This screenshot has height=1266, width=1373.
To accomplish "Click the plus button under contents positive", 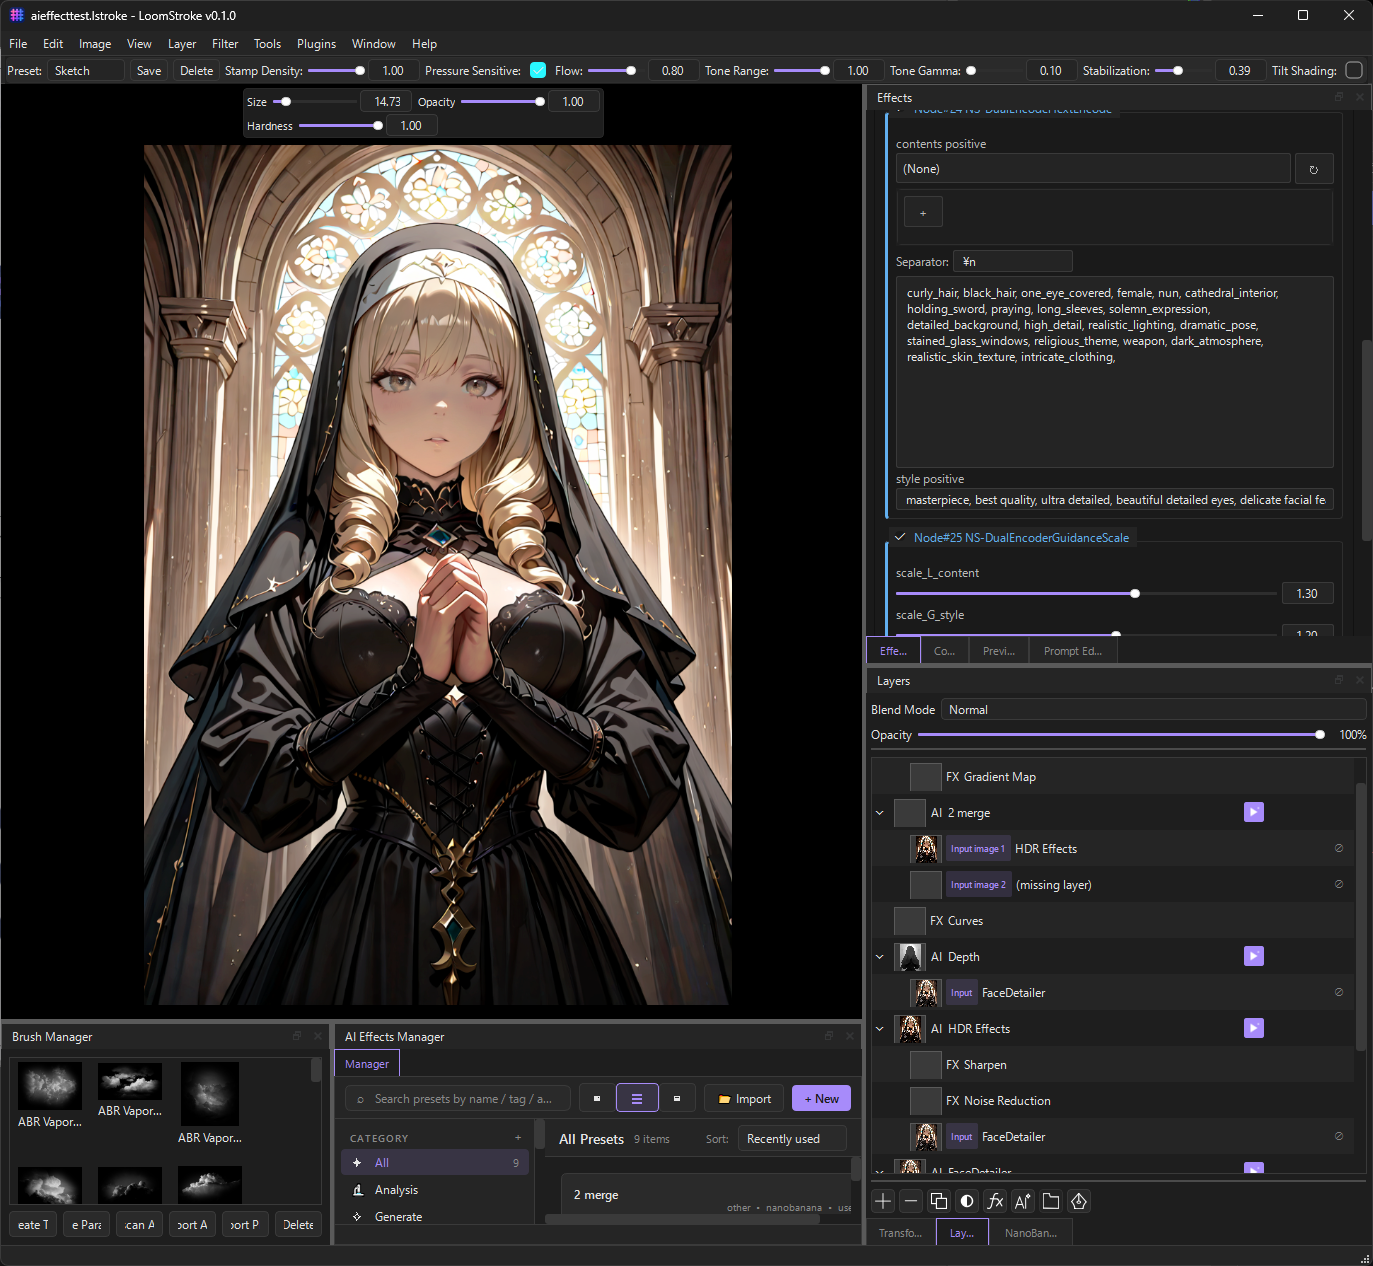I will click(923, 212).
